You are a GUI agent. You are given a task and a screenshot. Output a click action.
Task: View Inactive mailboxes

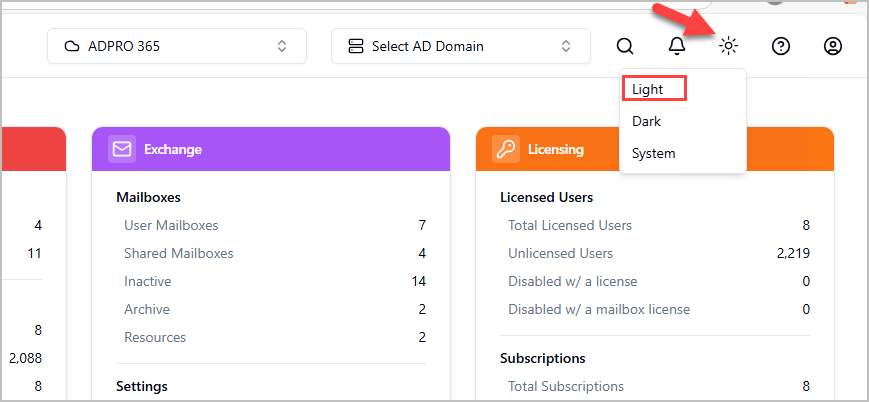(148, 281)
